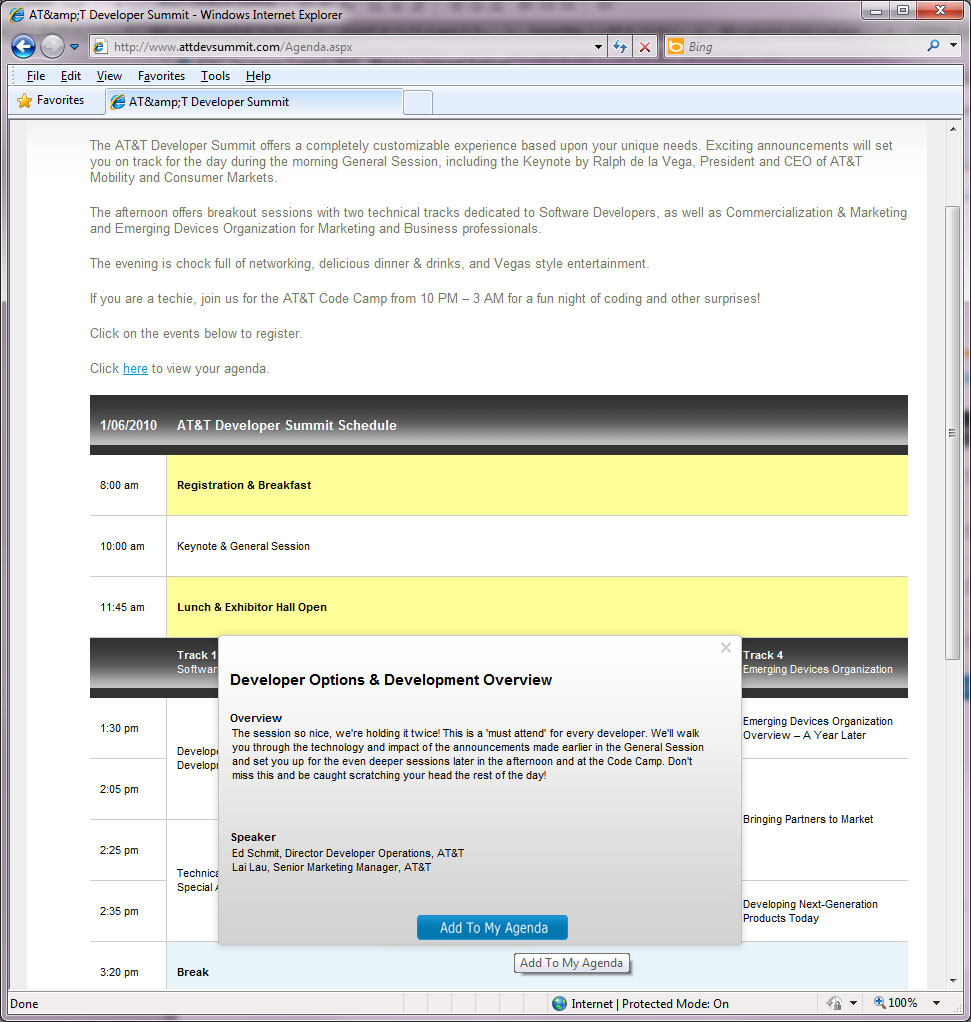
Task: Click the Bing search input box
Action: (804, 47)
